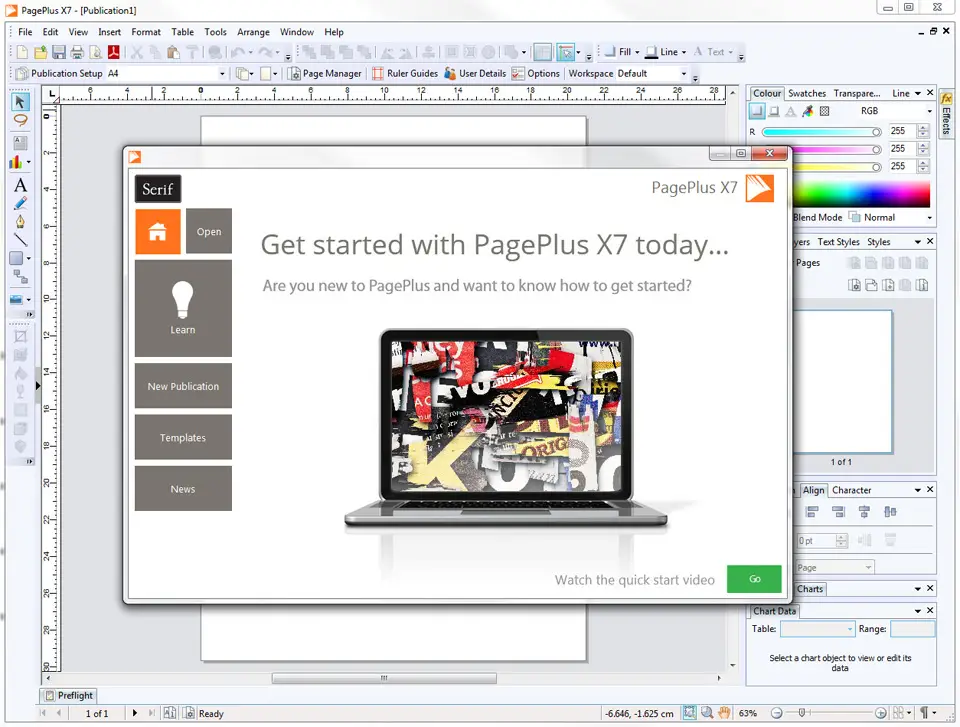Open the File menu
This screenshot has height=727, width=960.
point(25,32)
